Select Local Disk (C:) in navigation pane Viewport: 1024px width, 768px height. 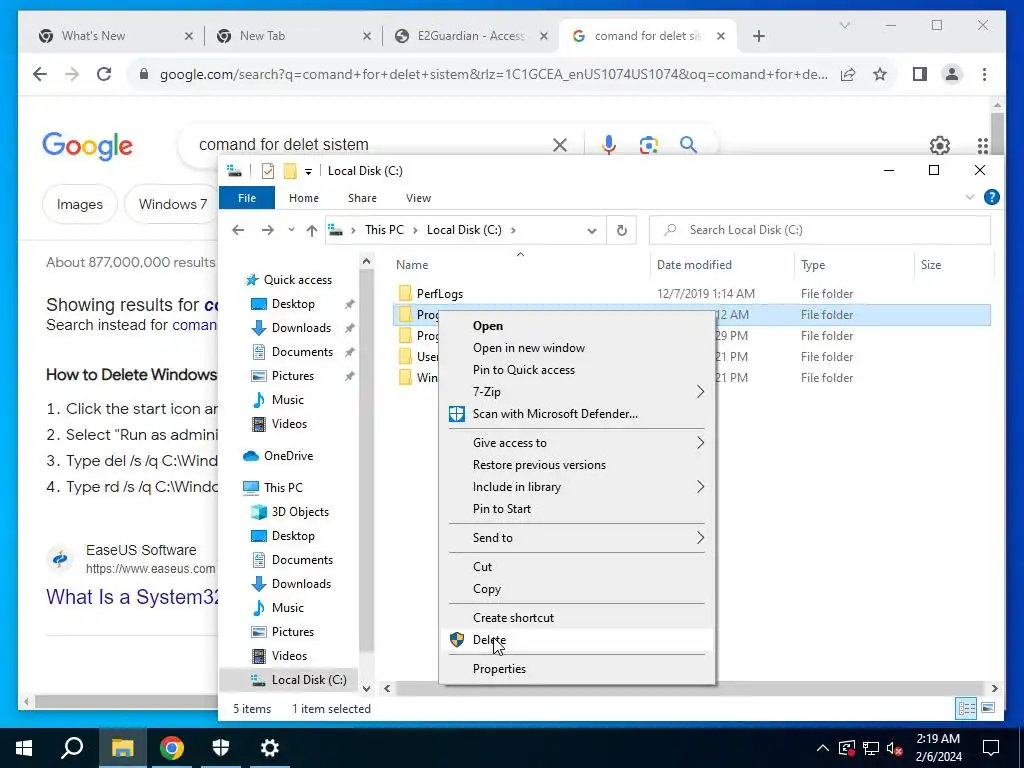coord(308,680)
